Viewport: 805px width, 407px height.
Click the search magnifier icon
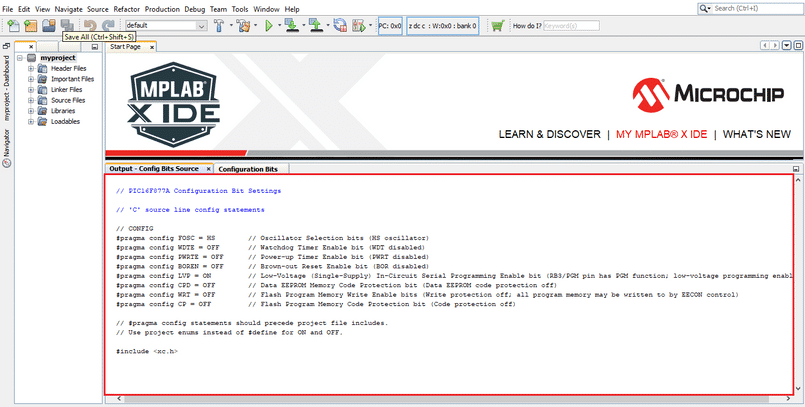pyautogui.click(x=704, y=9)
